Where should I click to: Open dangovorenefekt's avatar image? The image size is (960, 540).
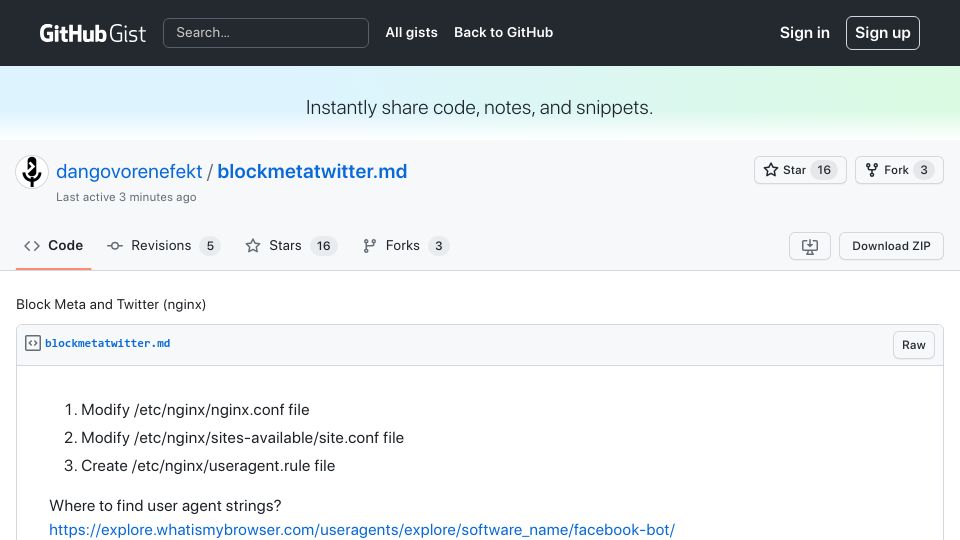click(x=32, y=171)
